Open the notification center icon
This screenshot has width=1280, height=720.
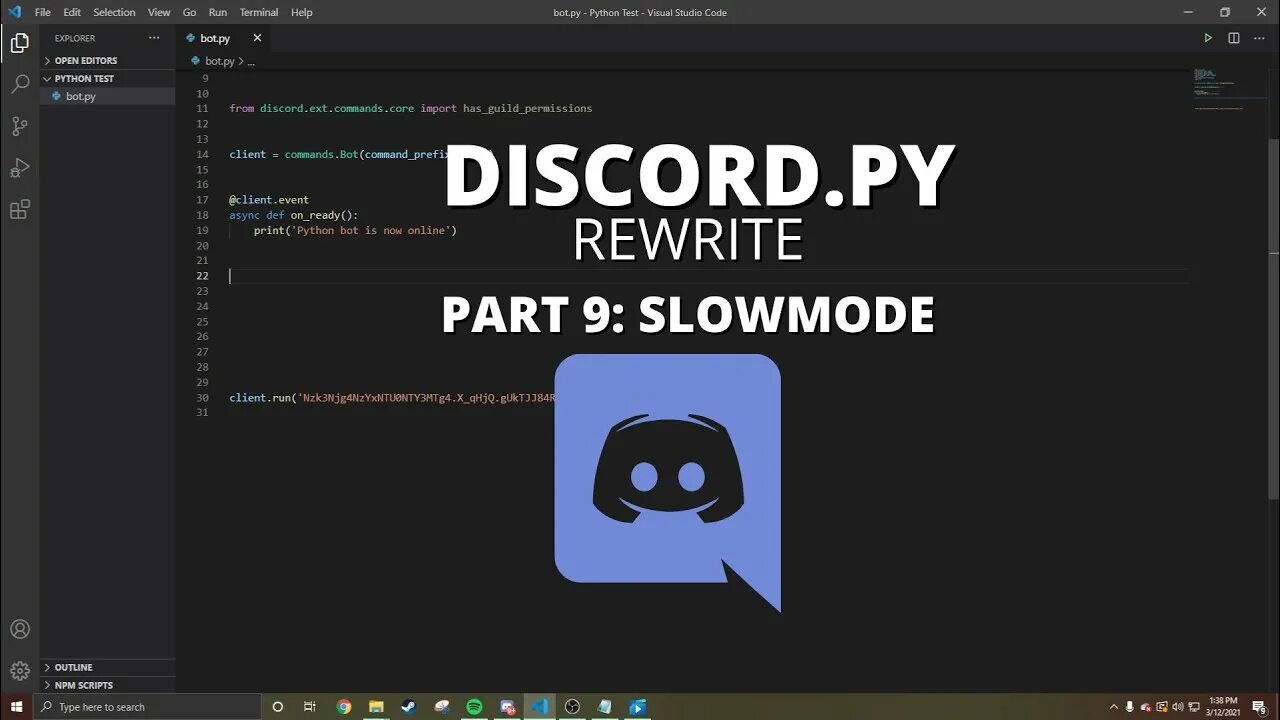(1259, 707)
